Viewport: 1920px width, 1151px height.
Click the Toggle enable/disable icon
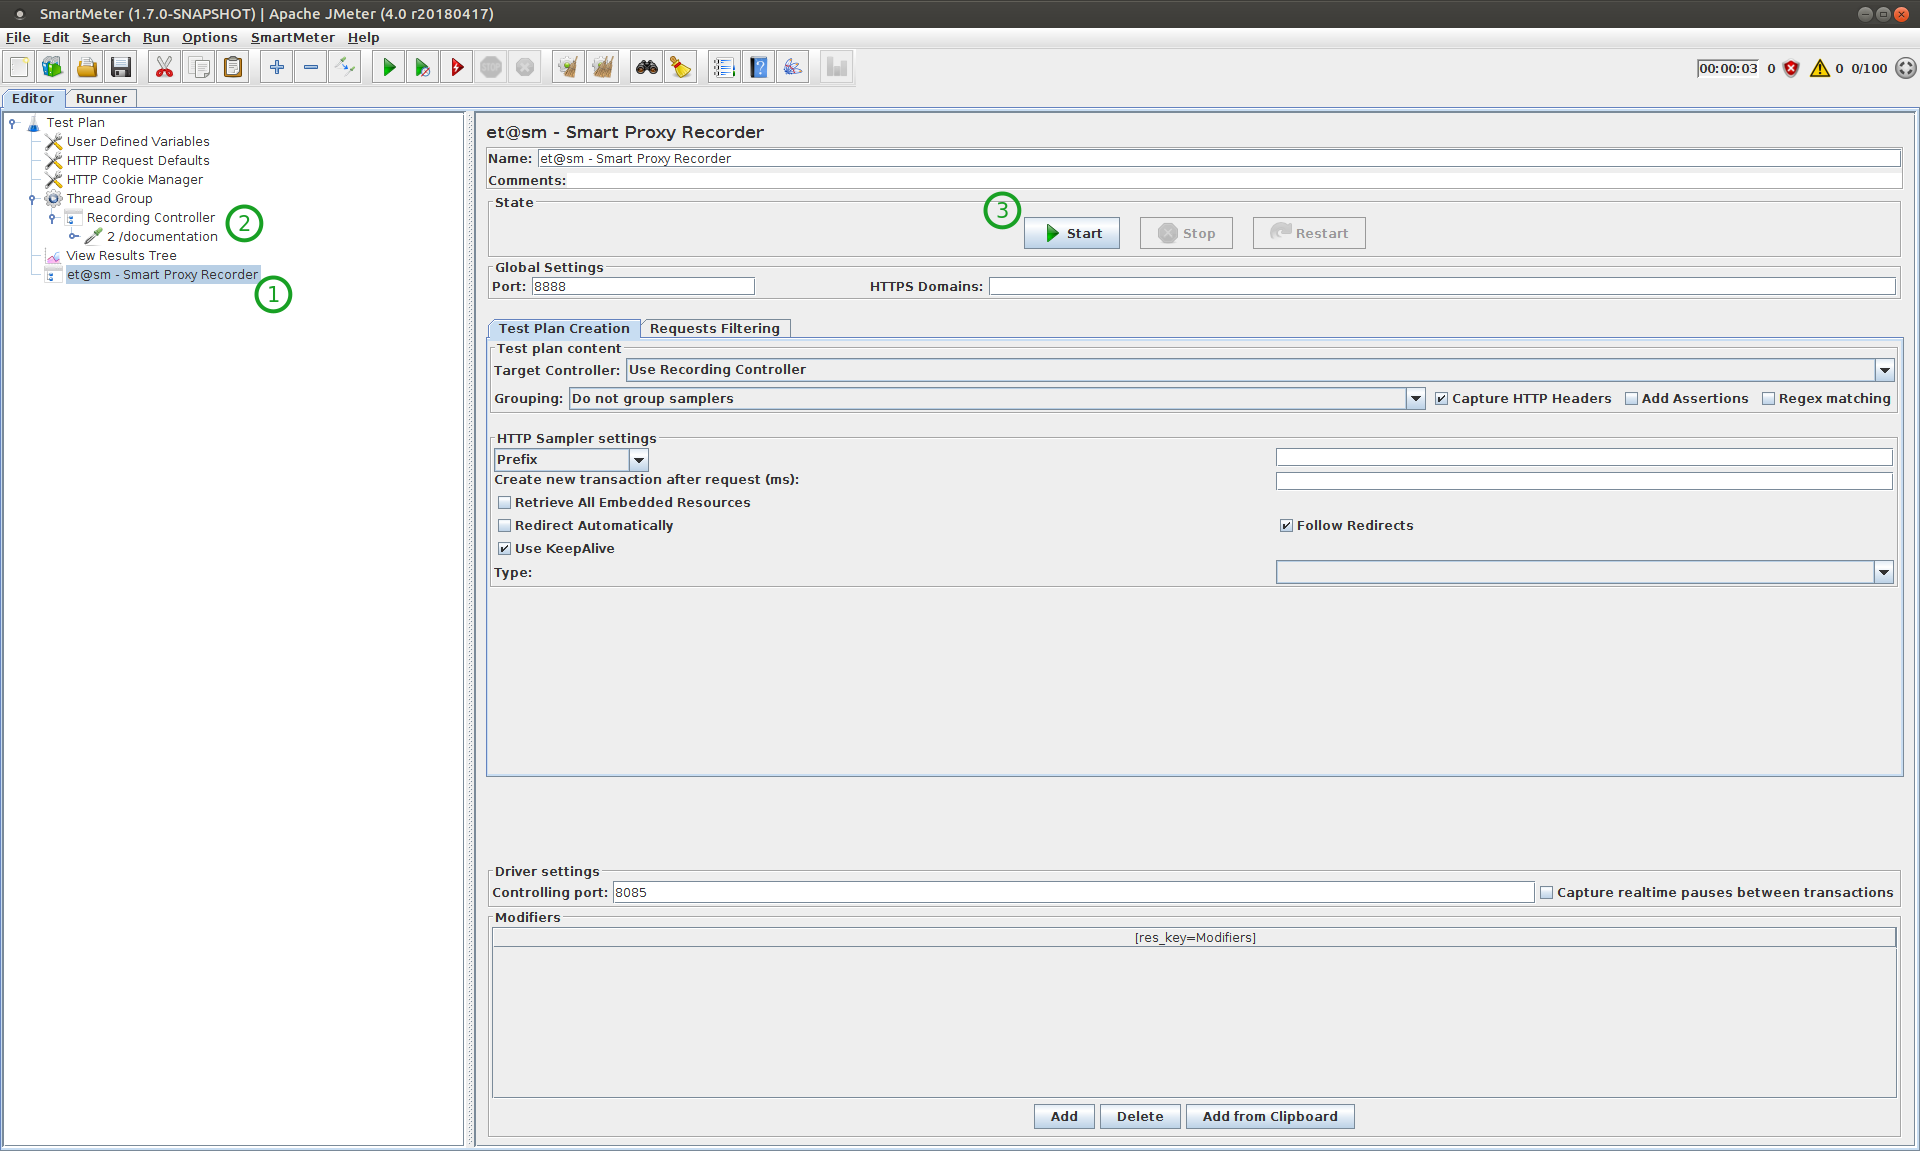(x=345, y=67)
